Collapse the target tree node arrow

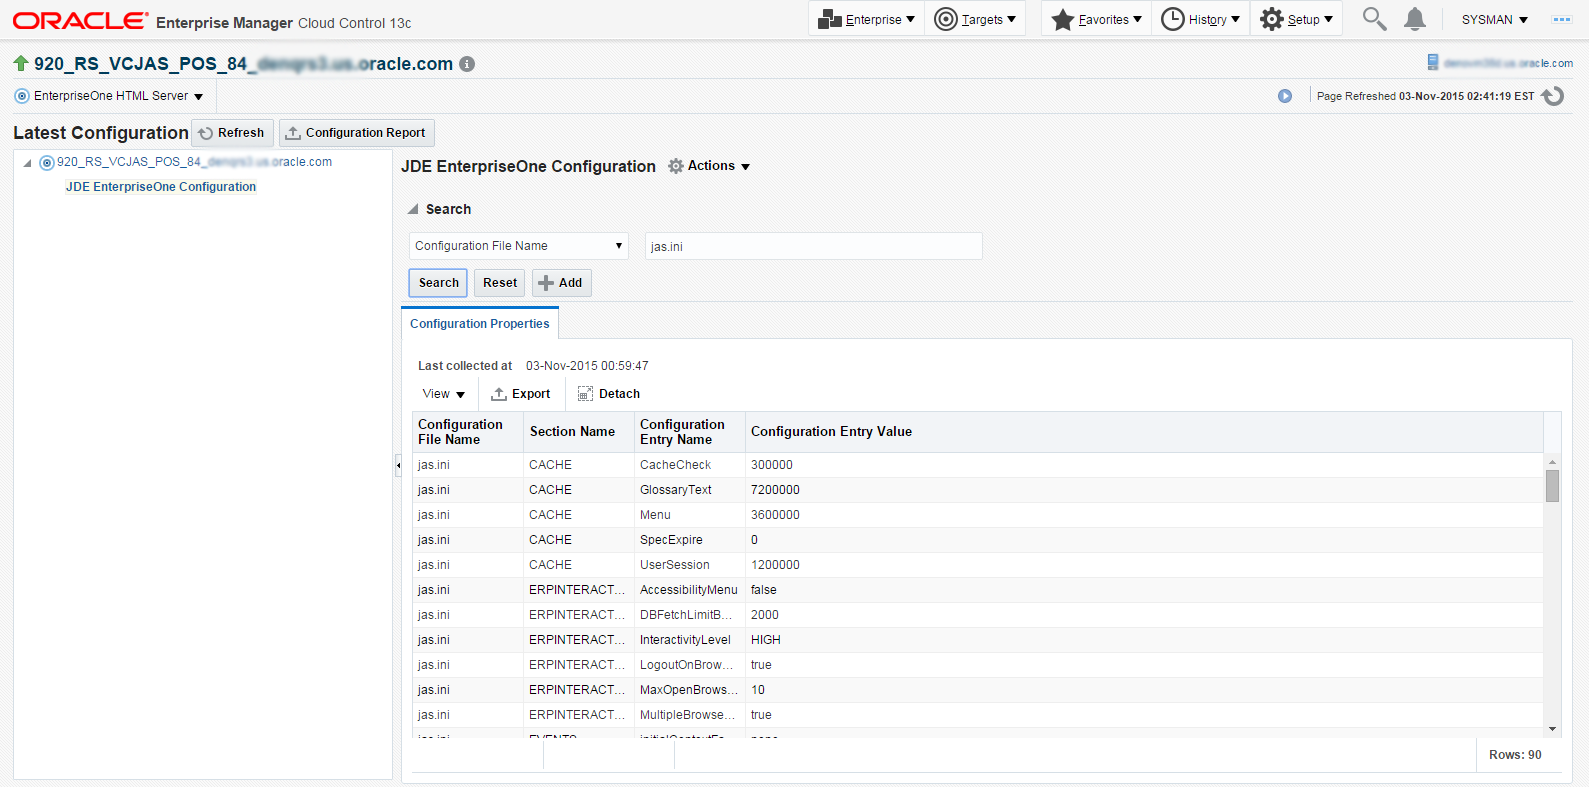tap(27, 163)
